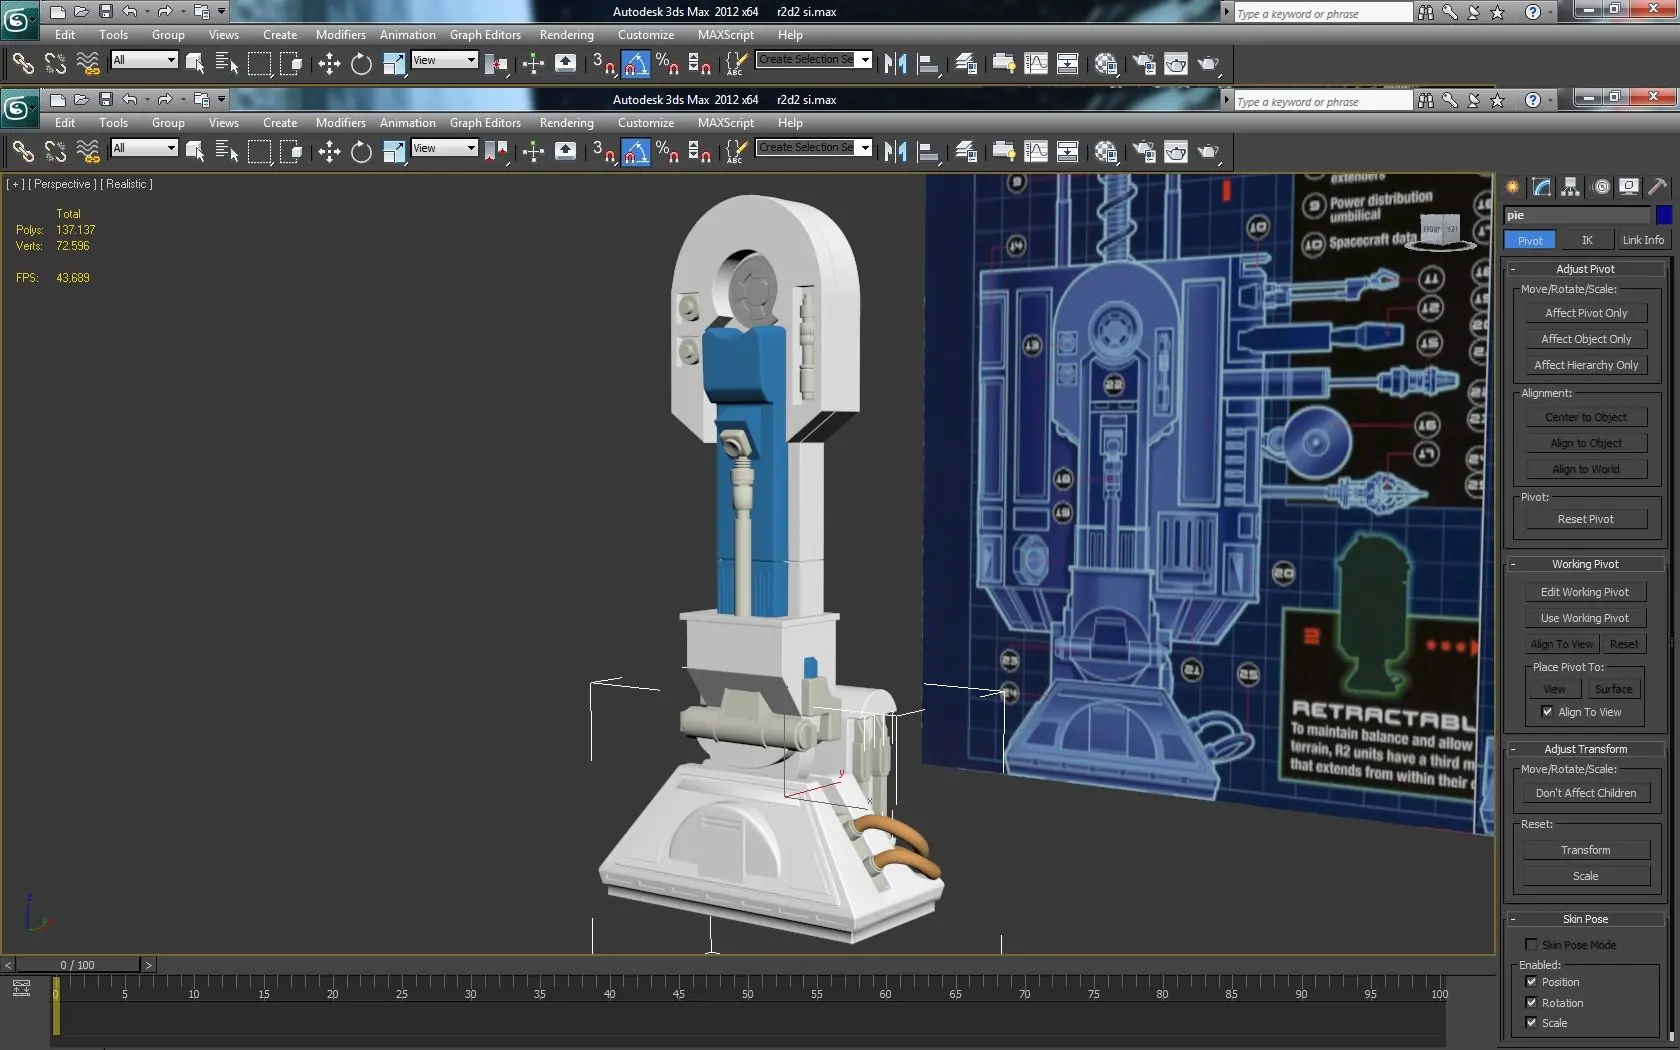Click the Reset Pivot button
This screenshot has height=1050, width=1680.
[x=1586, y=519]
